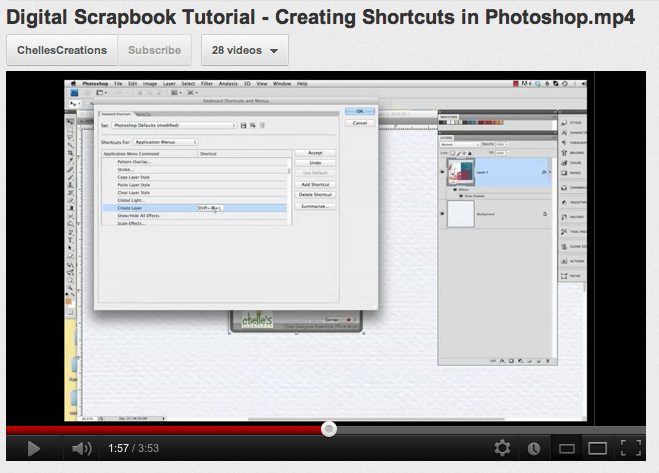Collapse Layer 1 effects with fx arrow

(550, 172)
